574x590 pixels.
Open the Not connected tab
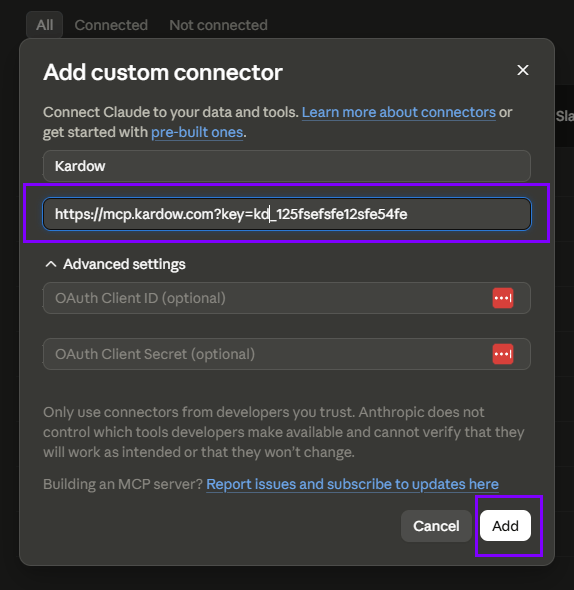[218, 25]
